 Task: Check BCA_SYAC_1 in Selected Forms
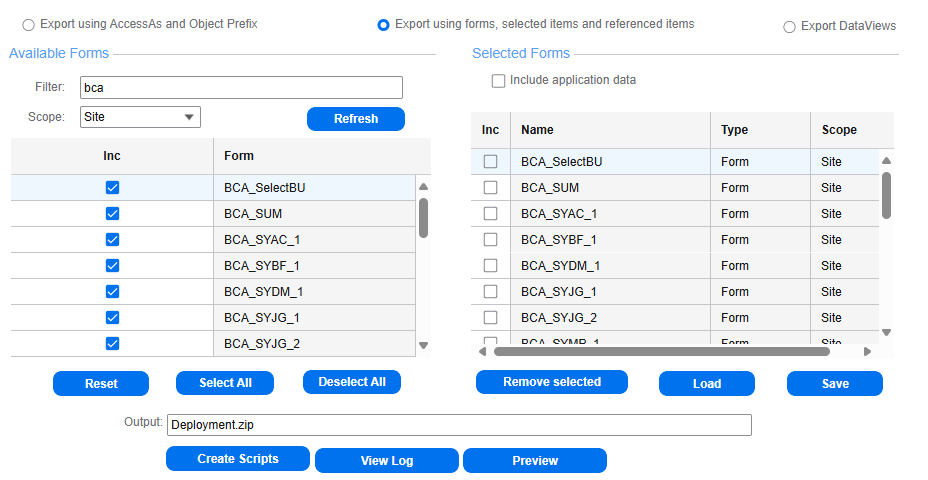click(x=490, y=213)
